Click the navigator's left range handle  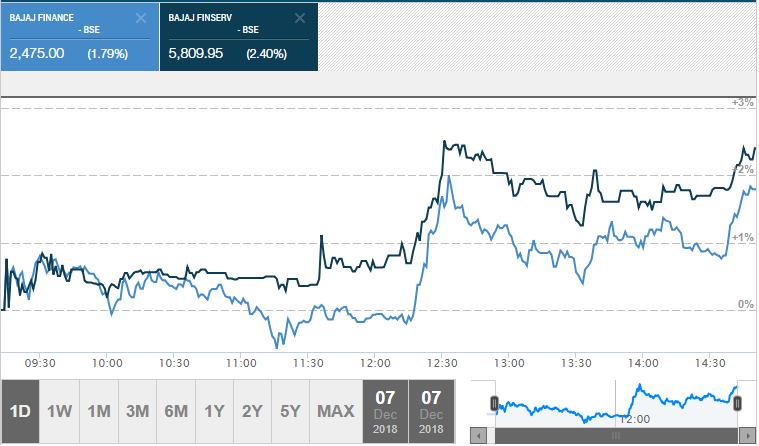click(494, 403)
